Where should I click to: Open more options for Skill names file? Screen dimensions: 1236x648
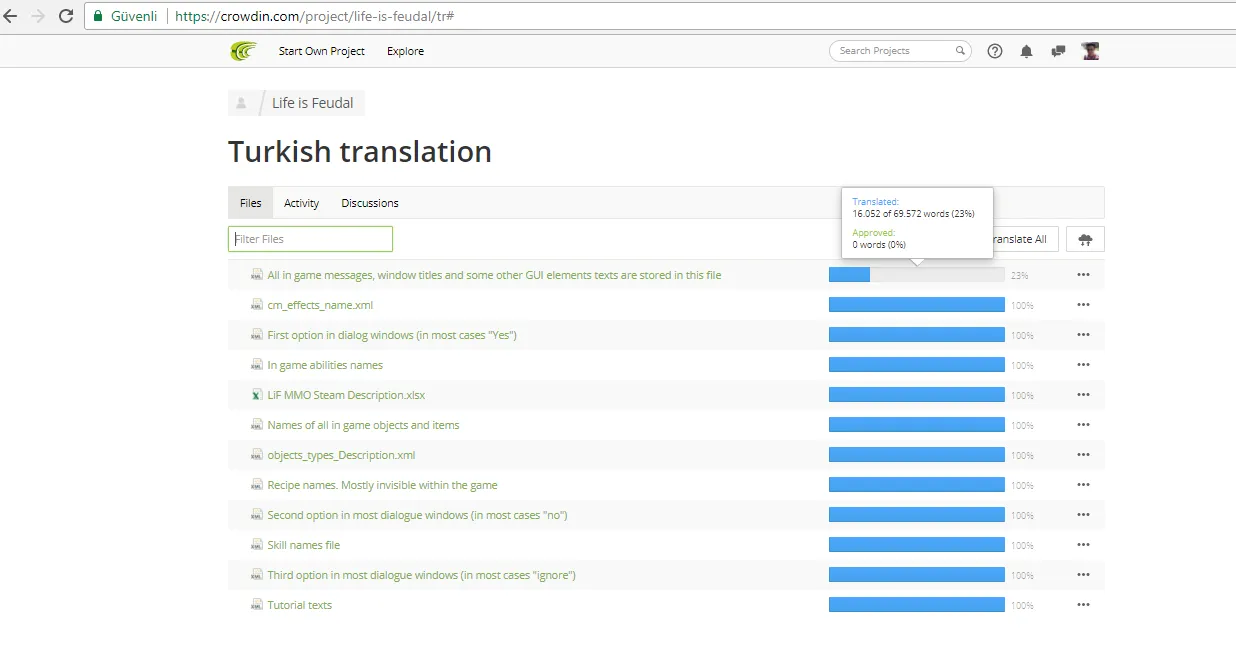(1083, 545)
